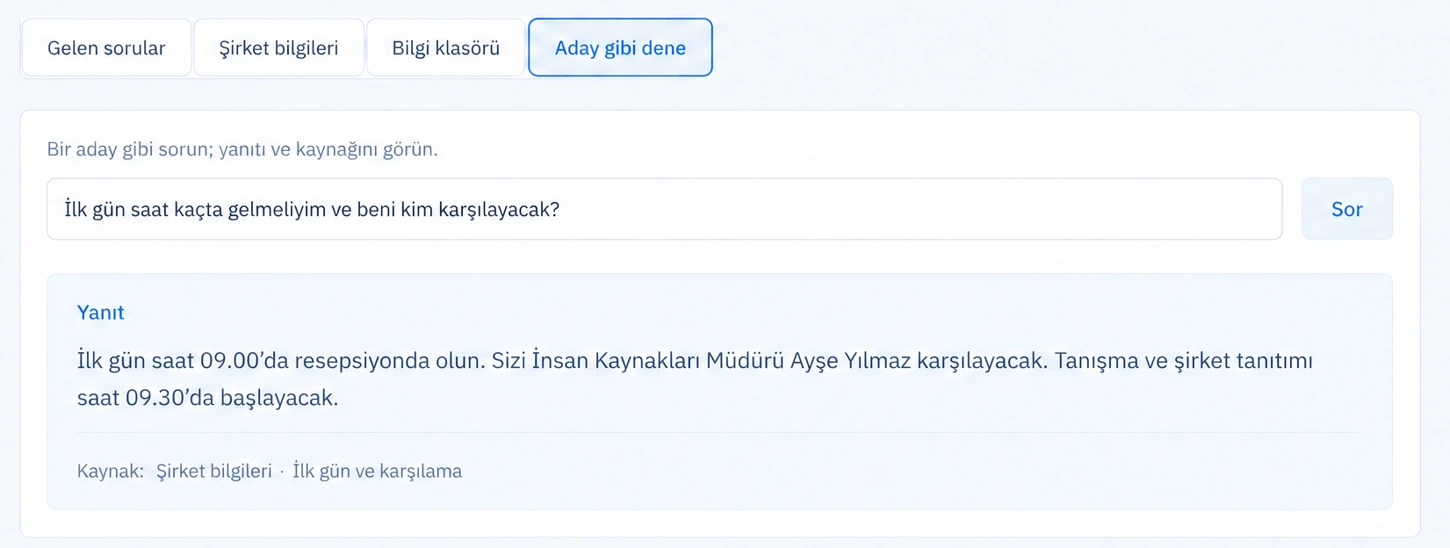
Task: Switch to the Şirket bilgileri tab
Action: (279, 47)
